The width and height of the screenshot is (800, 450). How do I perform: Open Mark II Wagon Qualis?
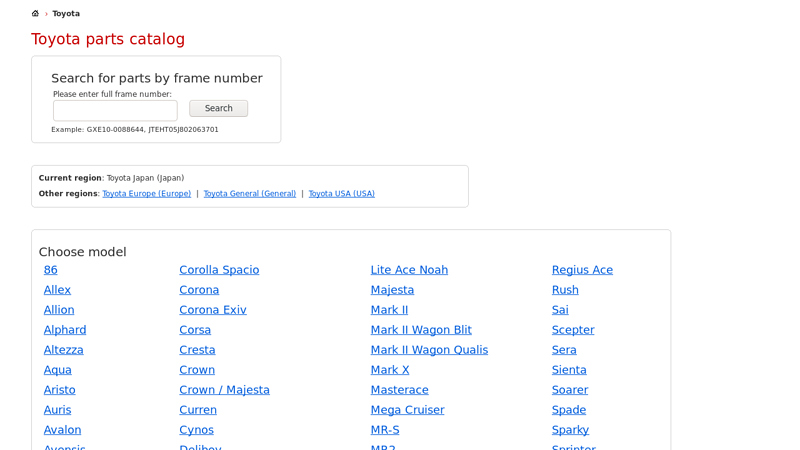pyautogui.click(x=429, y=349)
